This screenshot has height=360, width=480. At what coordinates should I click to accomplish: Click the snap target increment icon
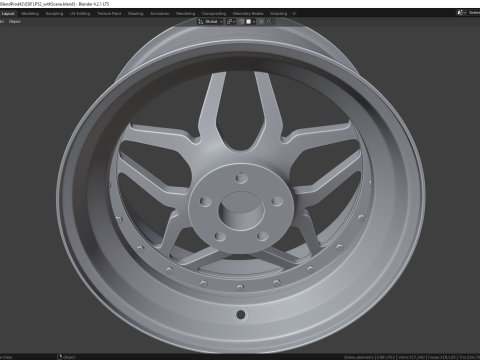(x=248, y=22)
